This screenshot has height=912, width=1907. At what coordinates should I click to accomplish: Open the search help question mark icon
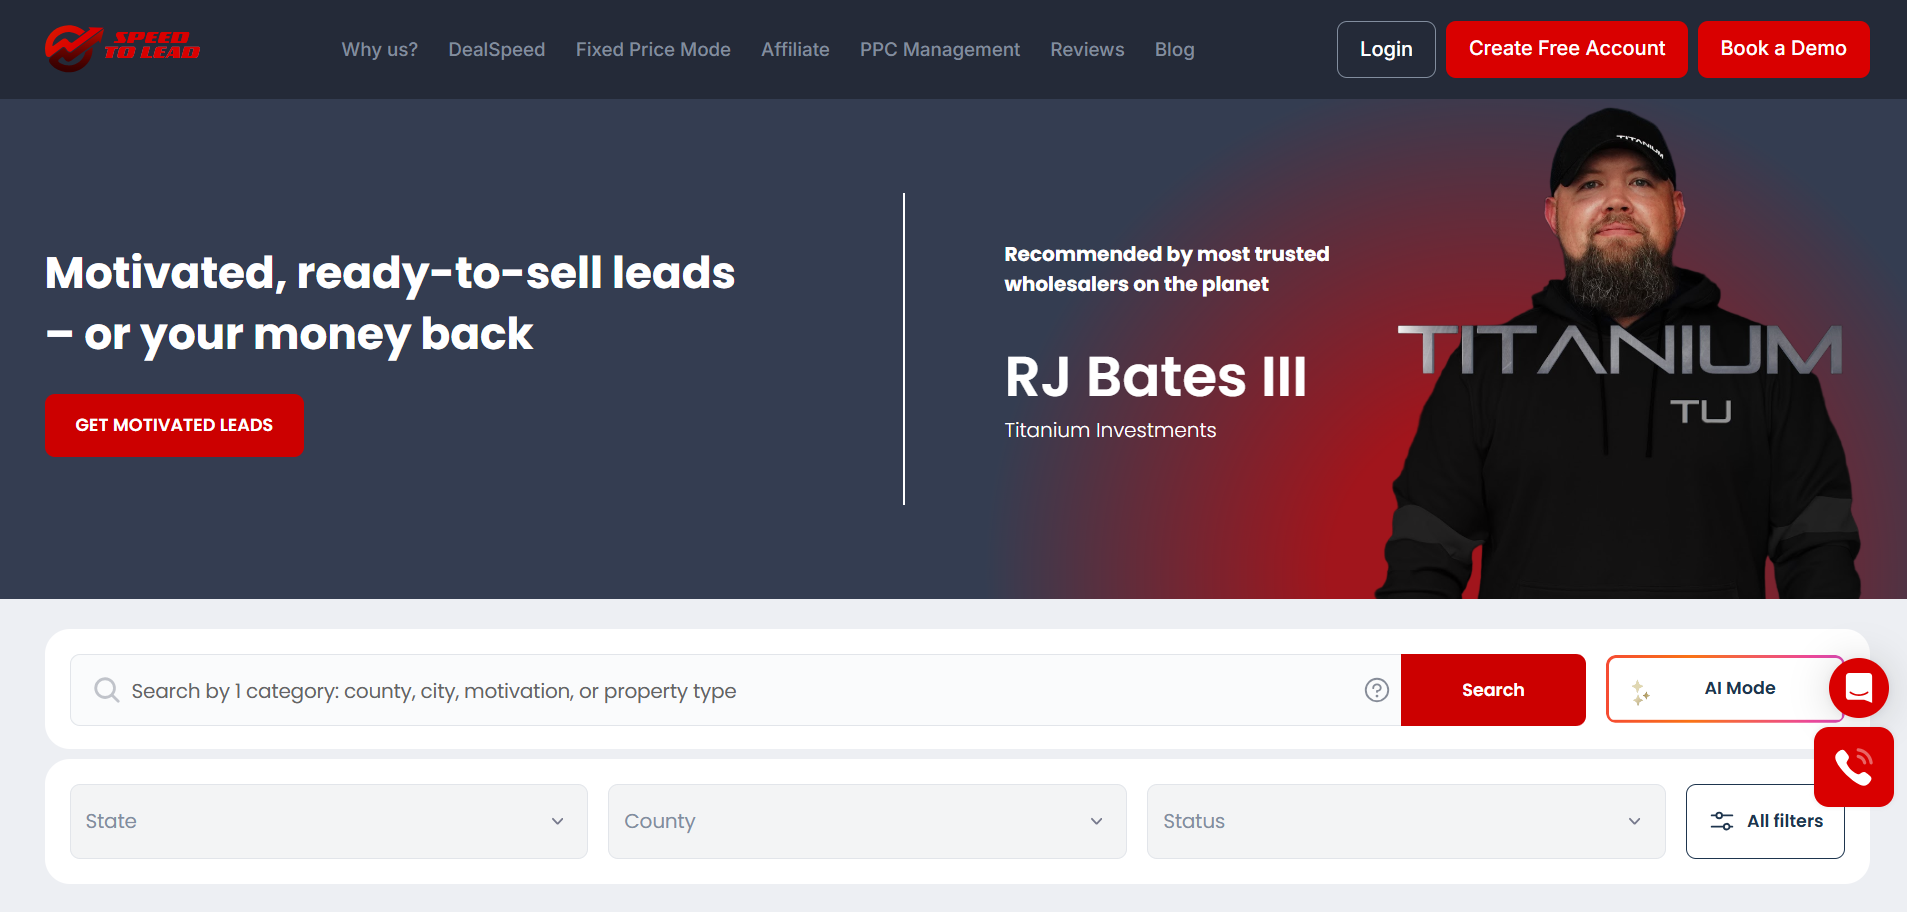[1376, 690]
